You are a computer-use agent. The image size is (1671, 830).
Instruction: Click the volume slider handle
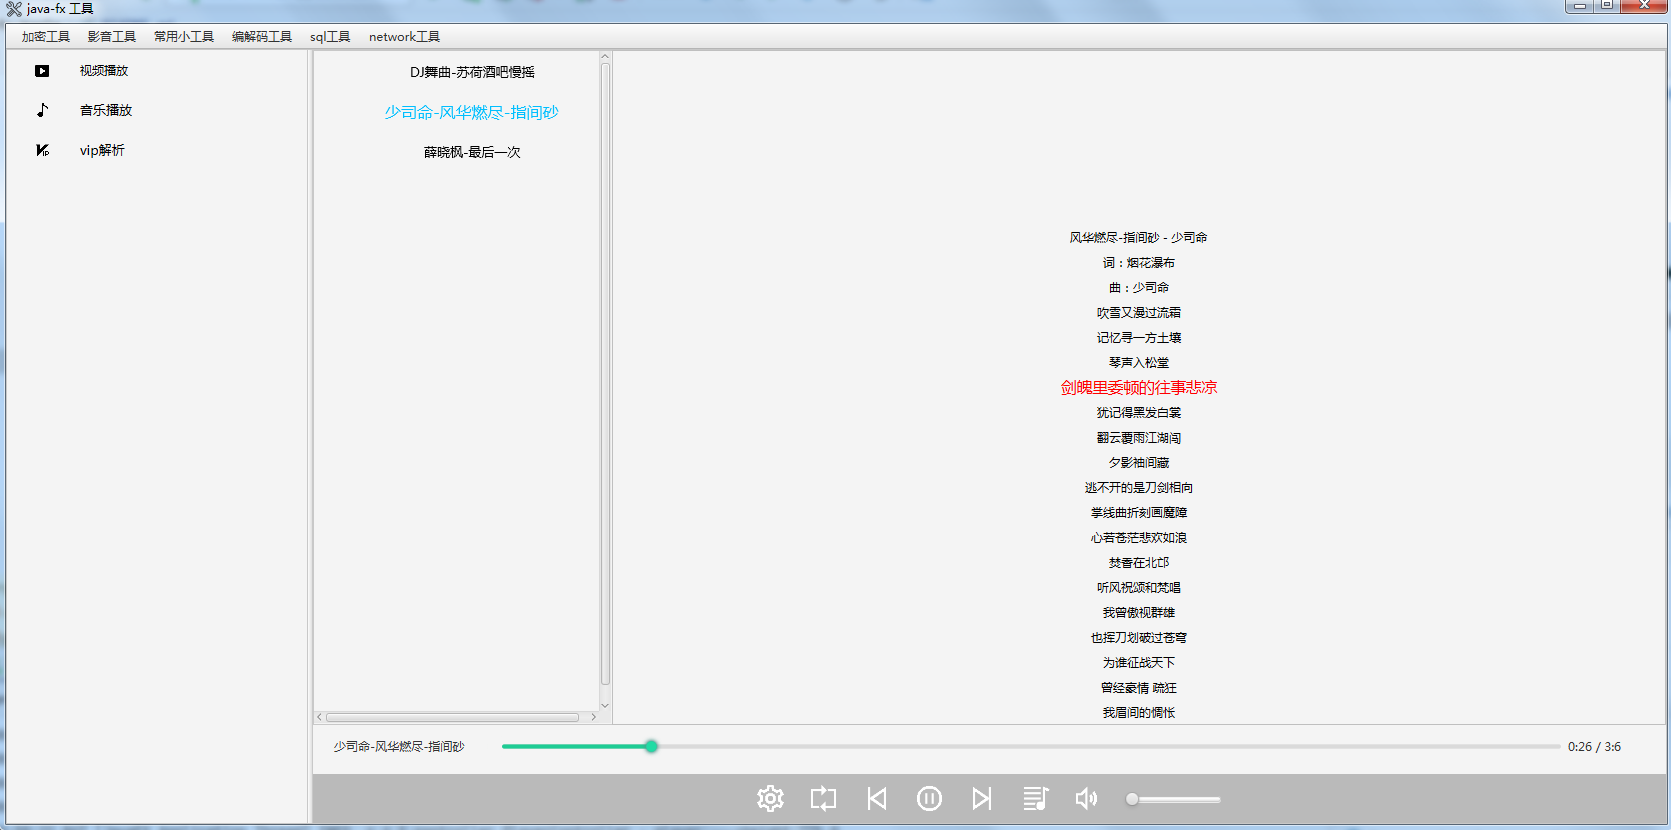[1132, 799]
